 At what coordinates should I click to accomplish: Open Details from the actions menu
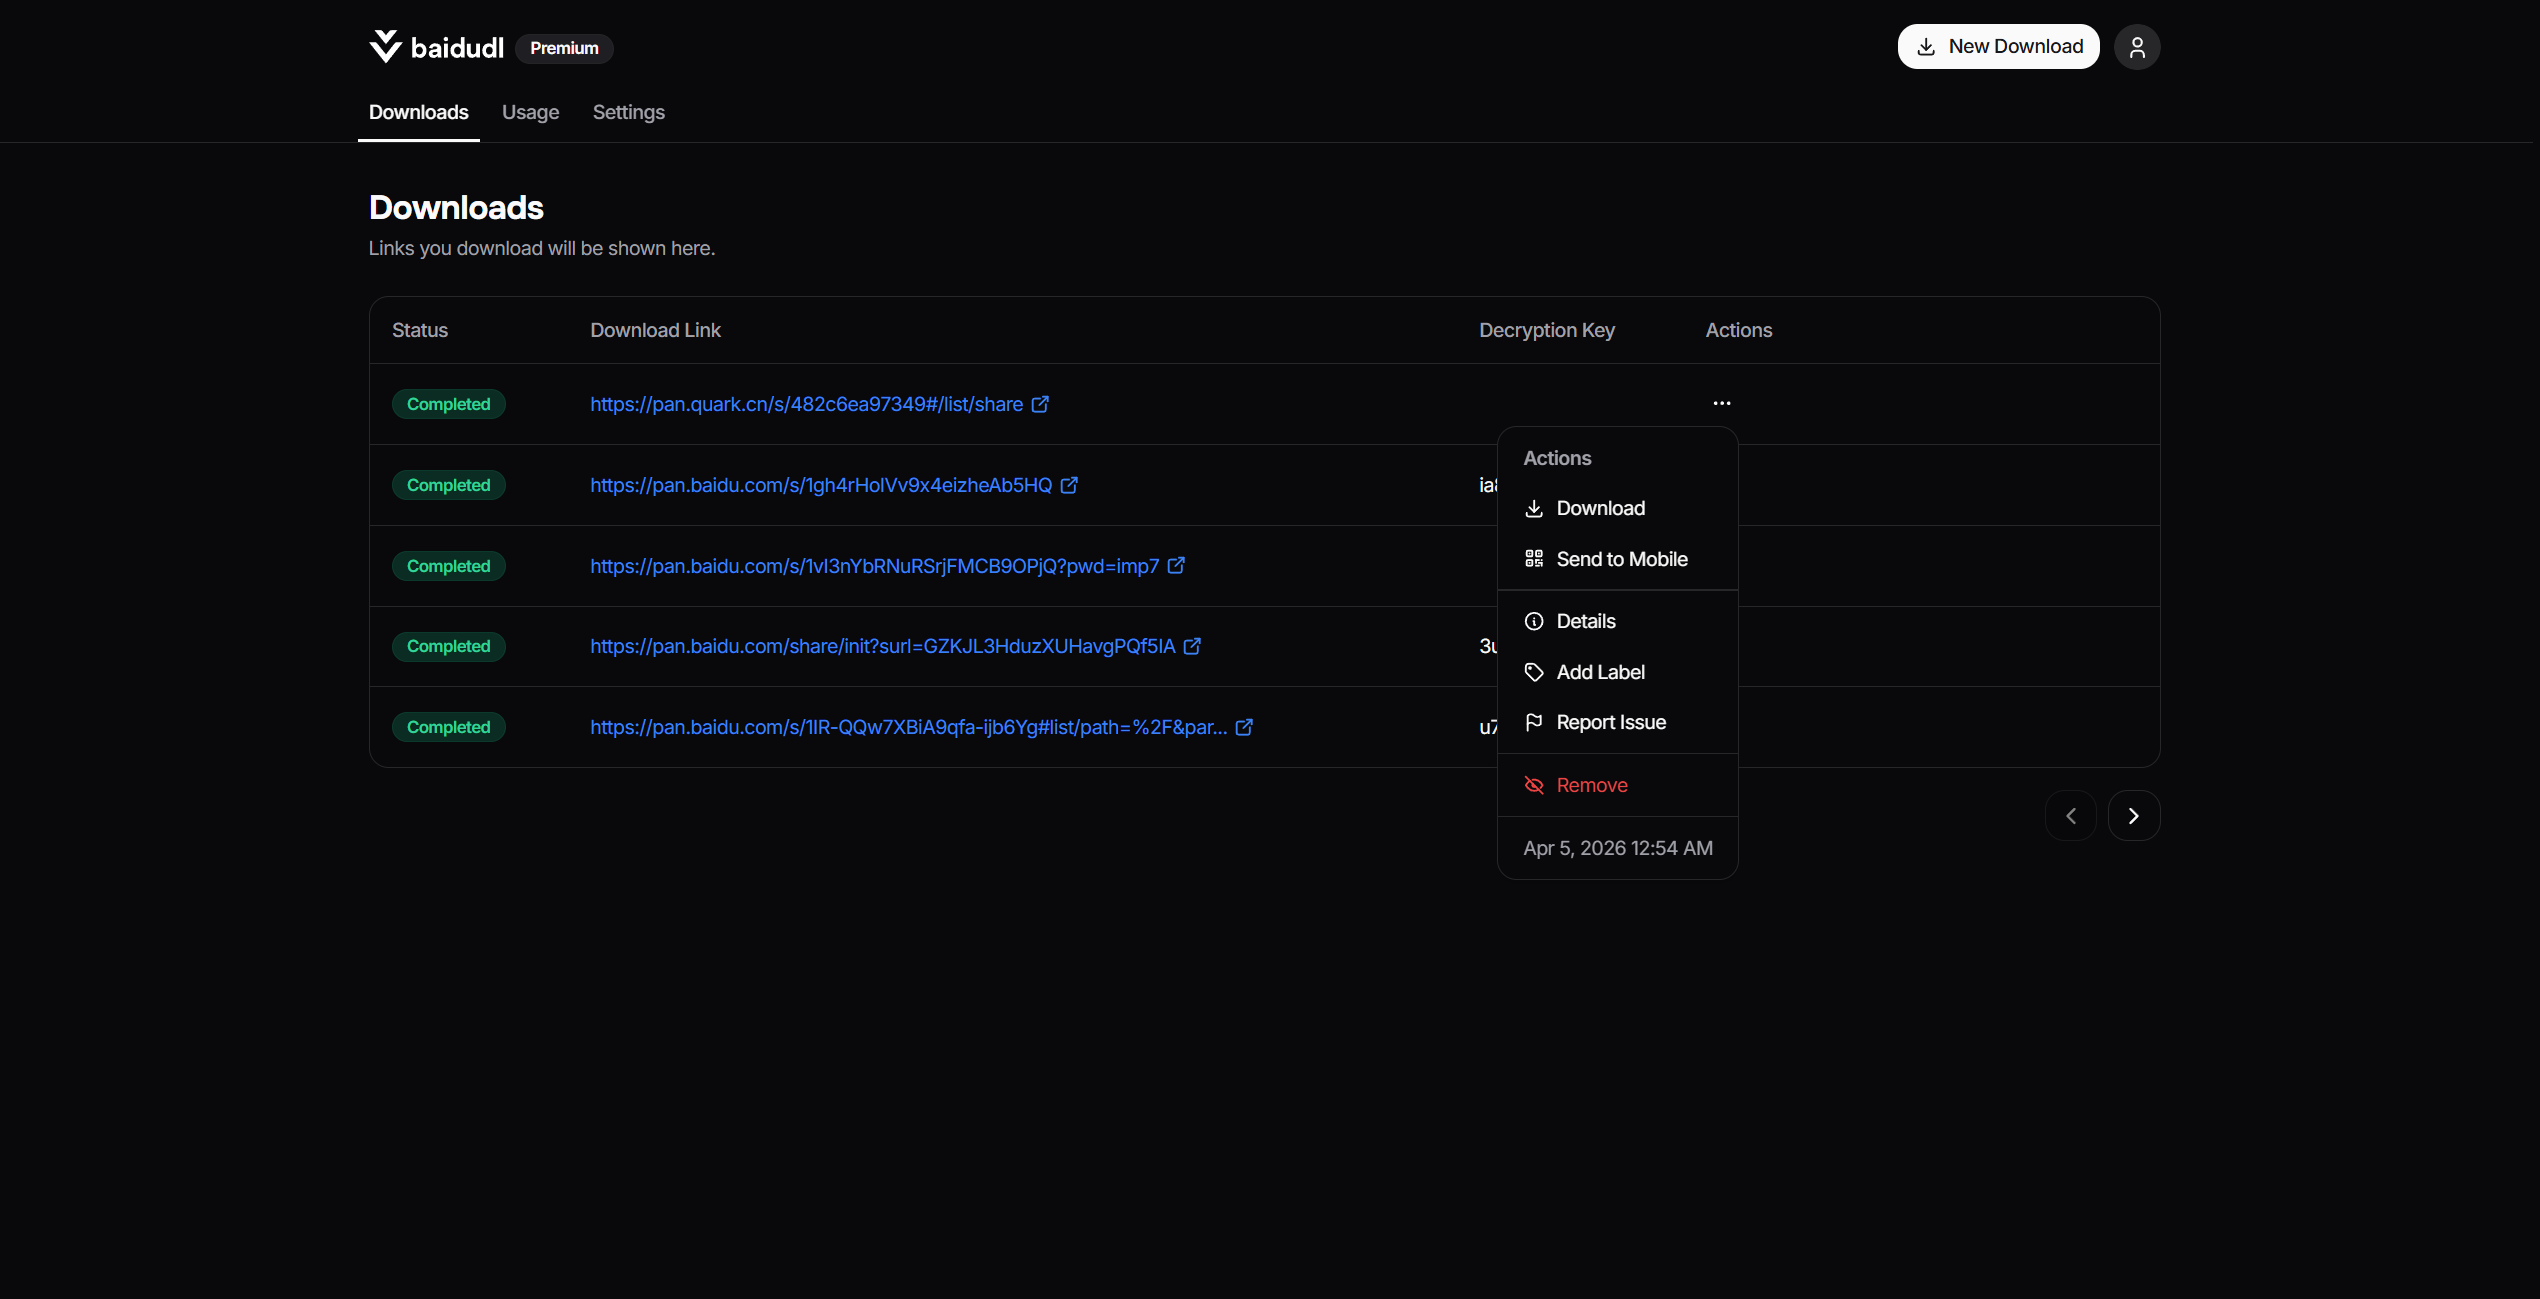click(x=1585, y=621)
